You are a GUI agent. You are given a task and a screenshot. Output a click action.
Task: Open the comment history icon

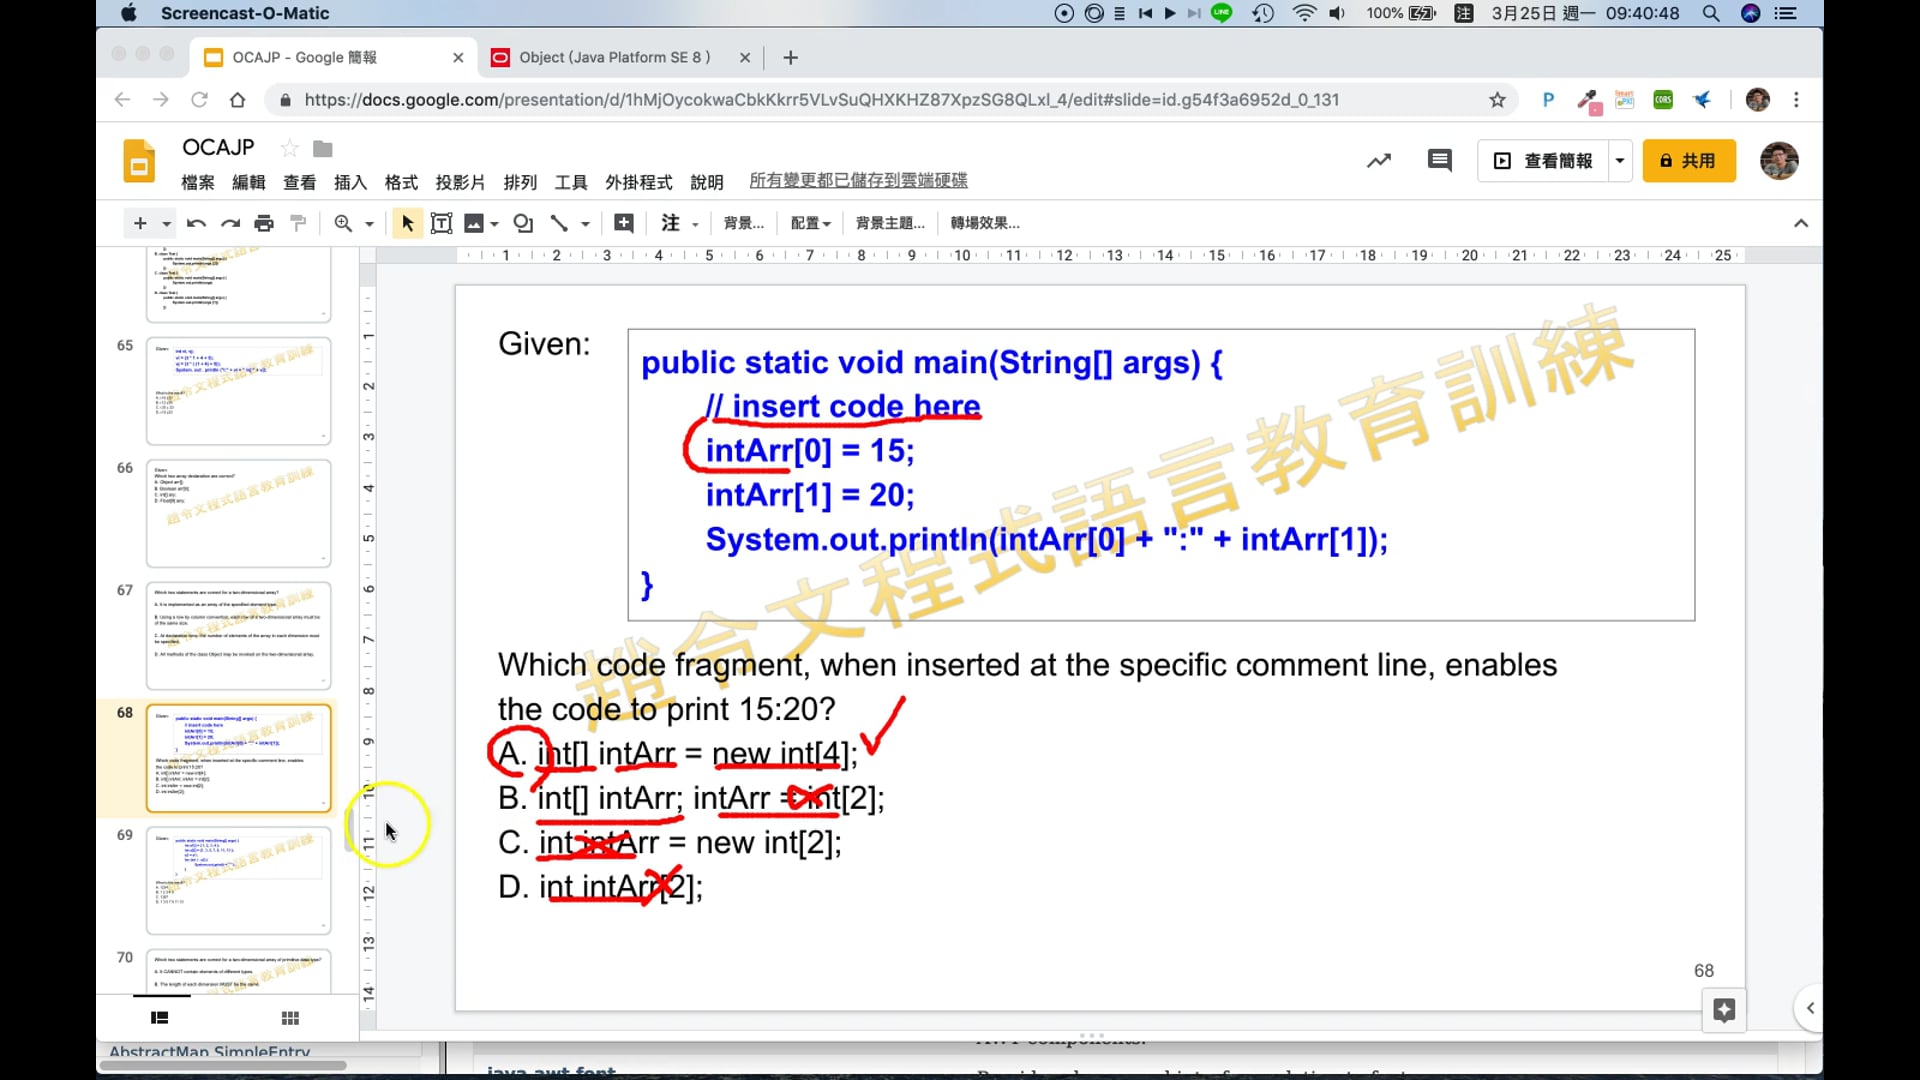(1439, 161)
